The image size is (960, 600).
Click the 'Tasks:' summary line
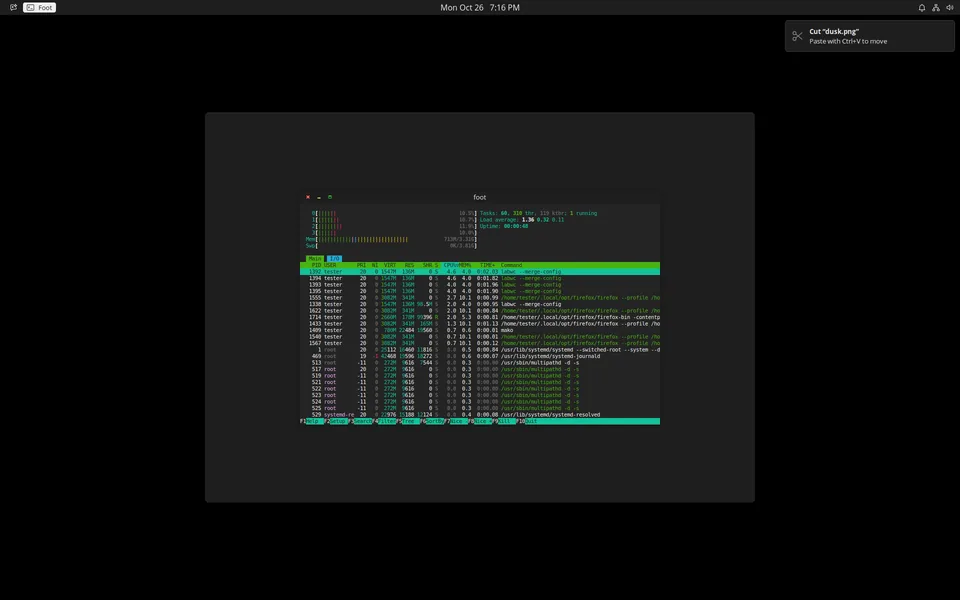coord(539,213)
